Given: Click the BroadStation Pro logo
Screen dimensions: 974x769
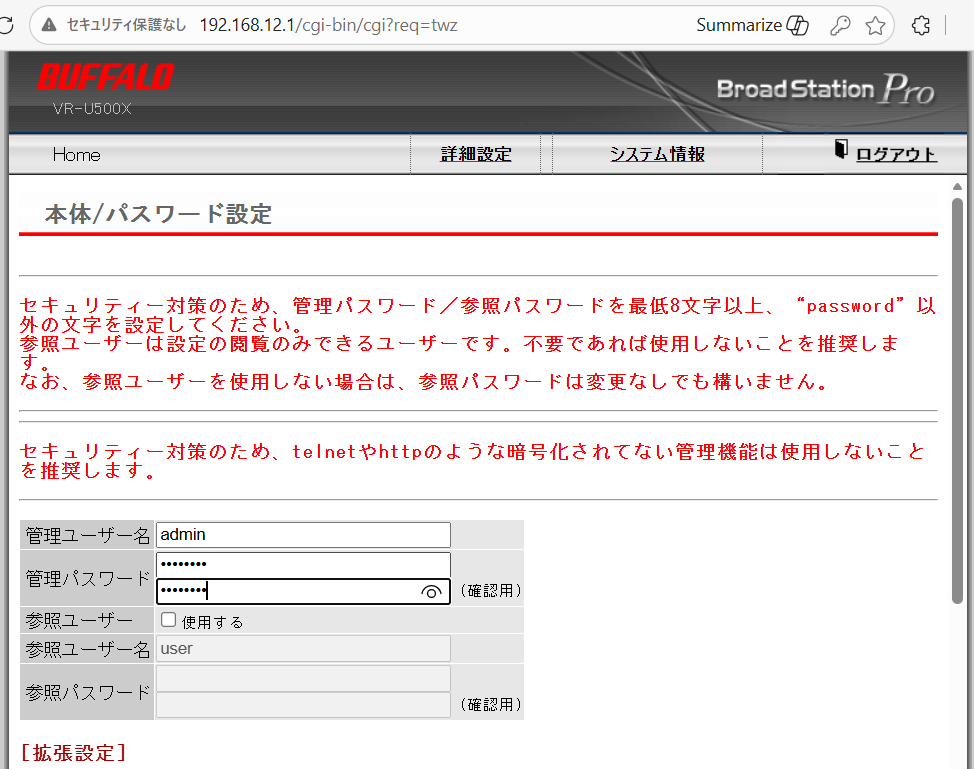Looking at the screenshot, I should (825, 90).
